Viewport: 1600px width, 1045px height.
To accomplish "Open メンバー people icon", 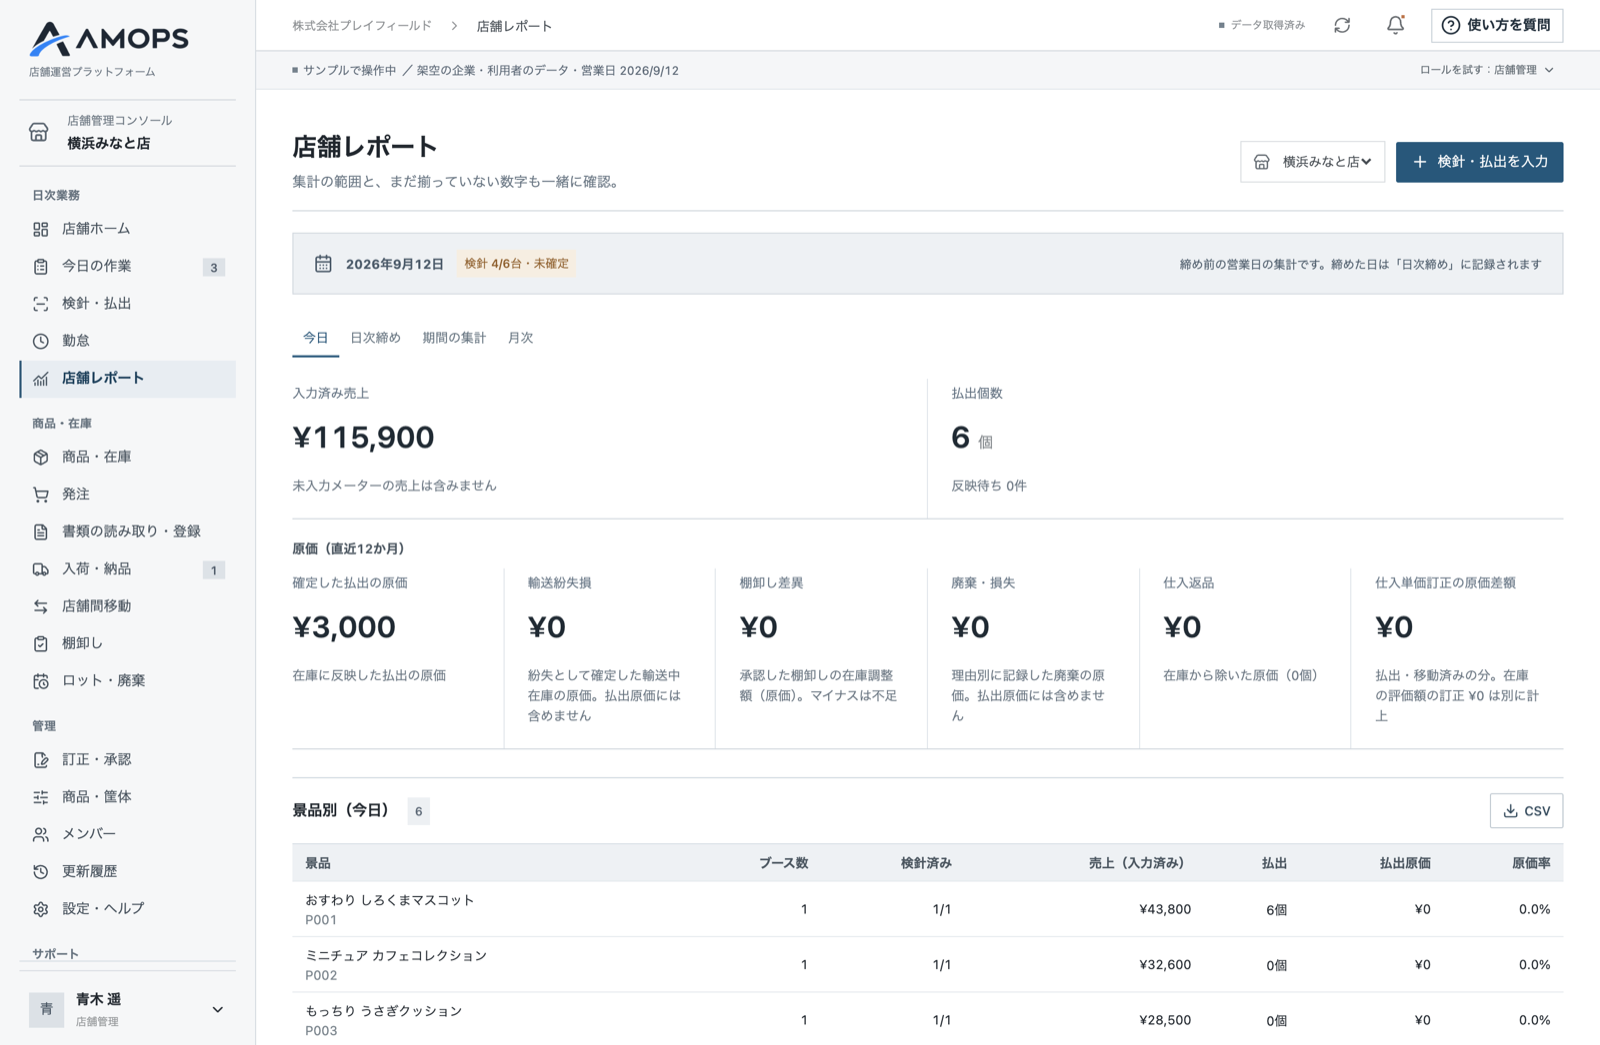I will (41, 834).
